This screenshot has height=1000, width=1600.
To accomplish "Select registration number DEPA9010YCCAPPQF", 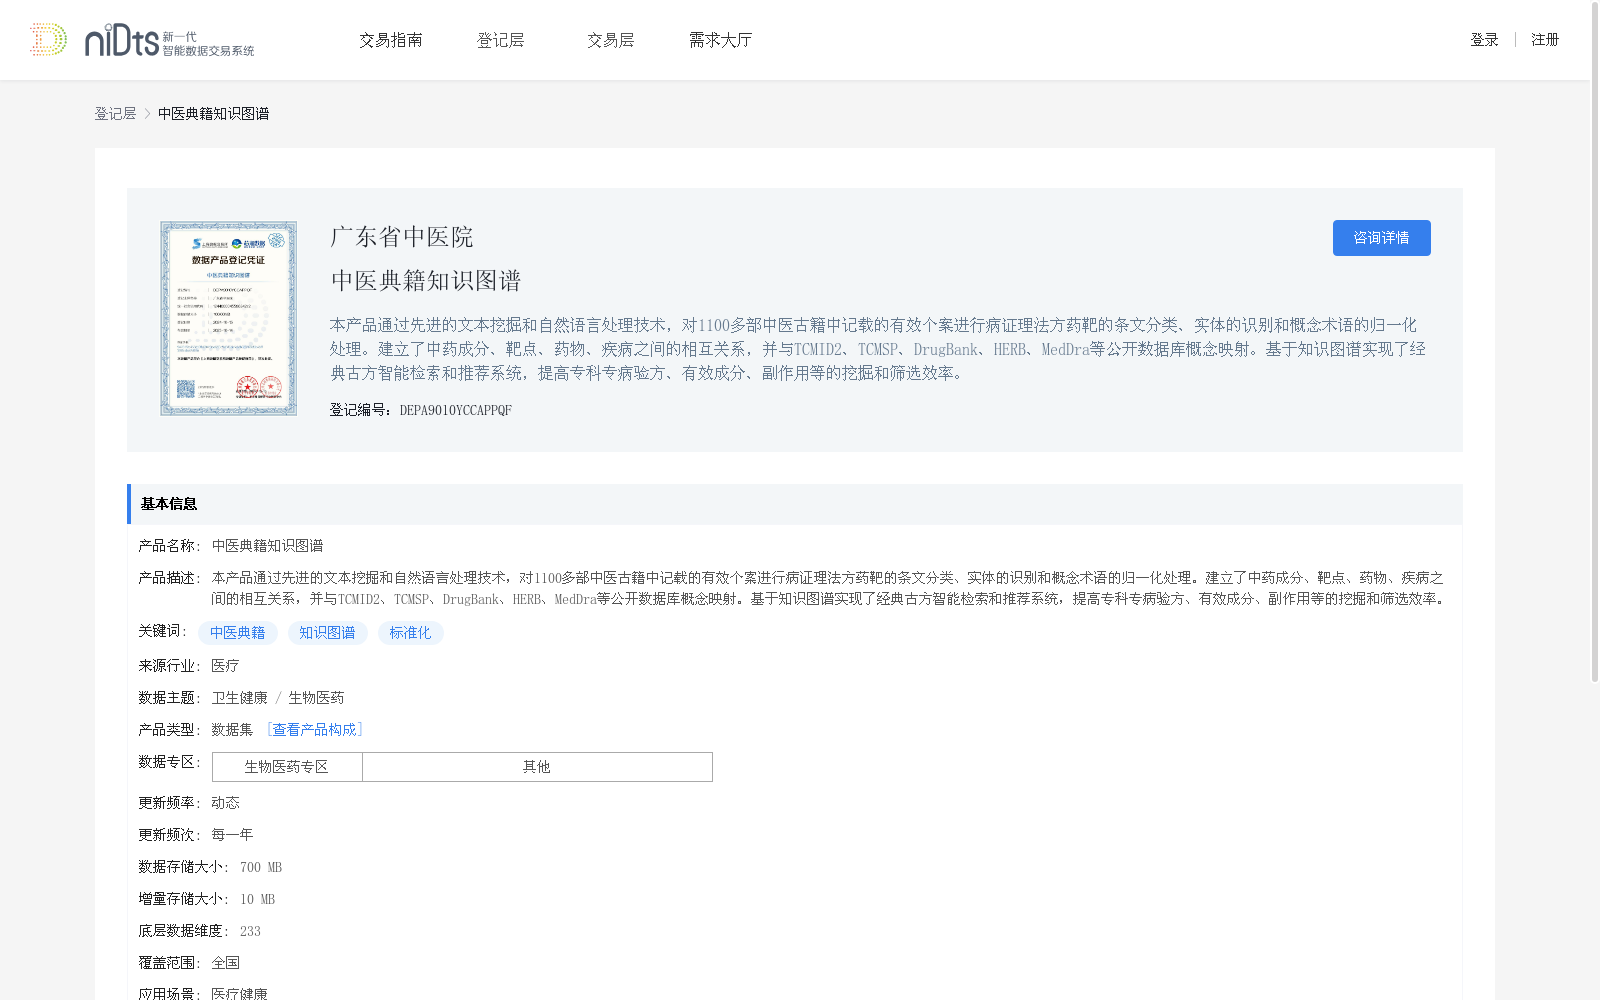I will point(456,410).
